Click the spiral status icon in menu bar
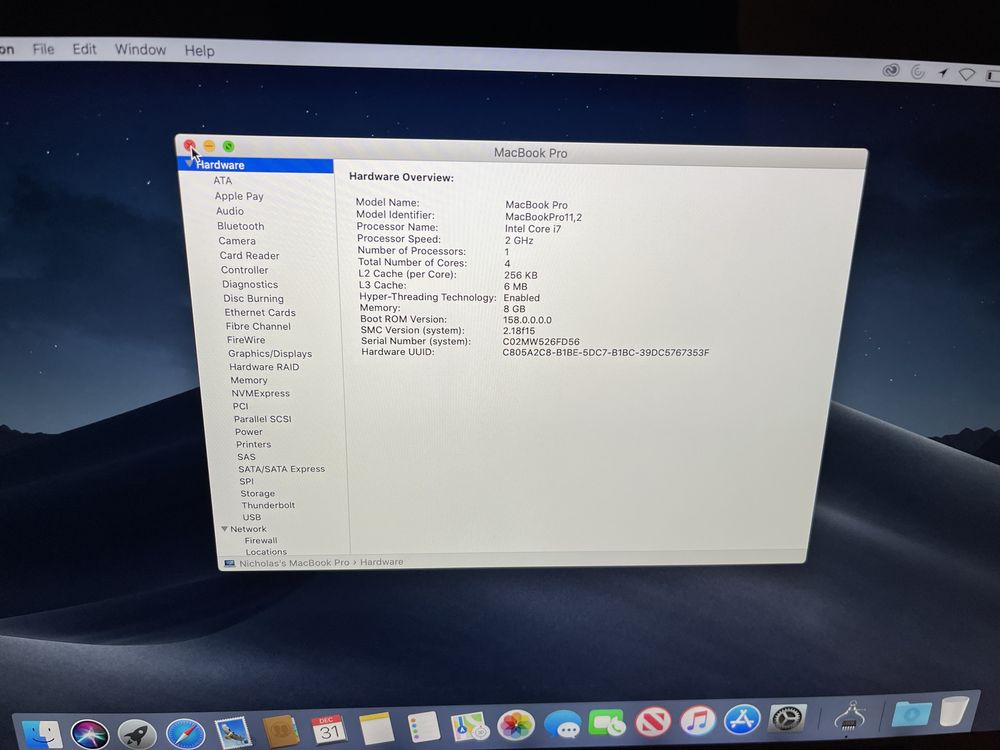This screenshot has height=750, width=1000. point(918,72)
